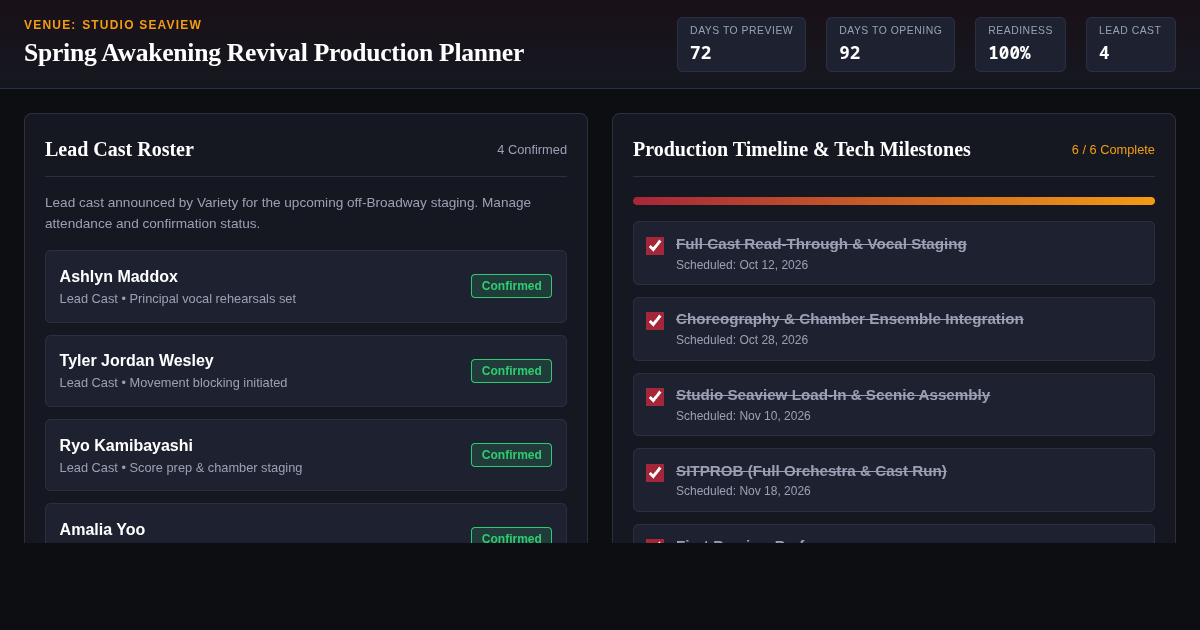Click the Lead Cast Roster heading
Screen dimensions: 1200x630
pyautogui.click(x=119, y=149)
